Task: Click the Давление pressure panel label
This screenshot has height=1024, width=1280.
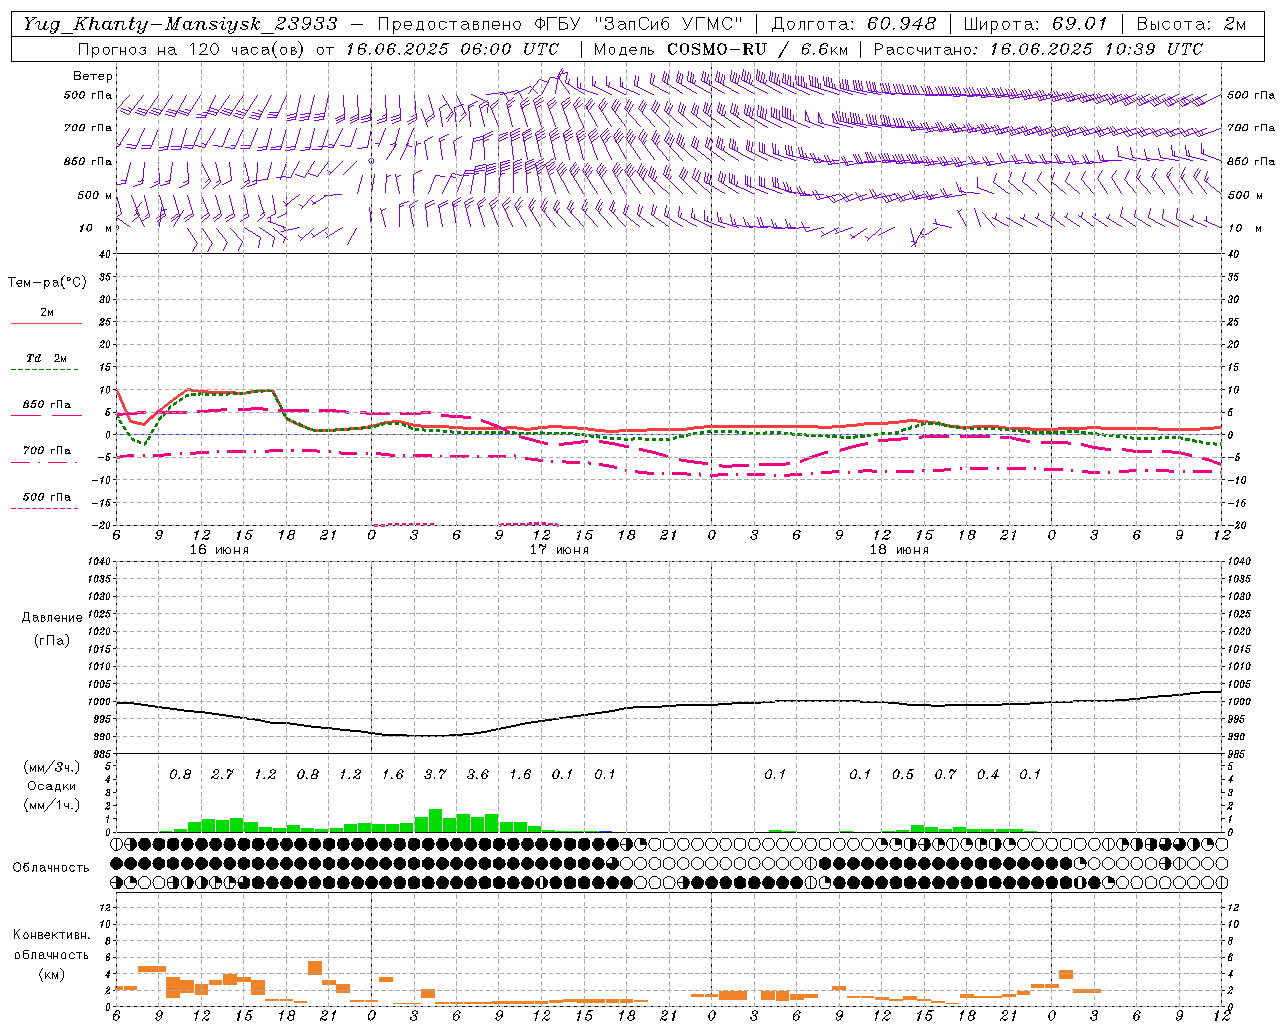Action: [x=52, y=618]
